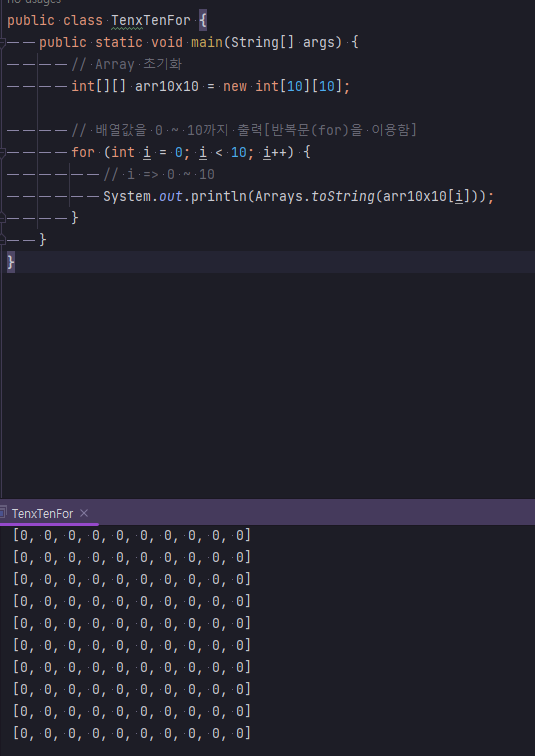This screenshot has height=756, width=535.
Task: Click the '// i => 0 ~ 10' comment
Action: pyautogui.click(x=159, y=174)
